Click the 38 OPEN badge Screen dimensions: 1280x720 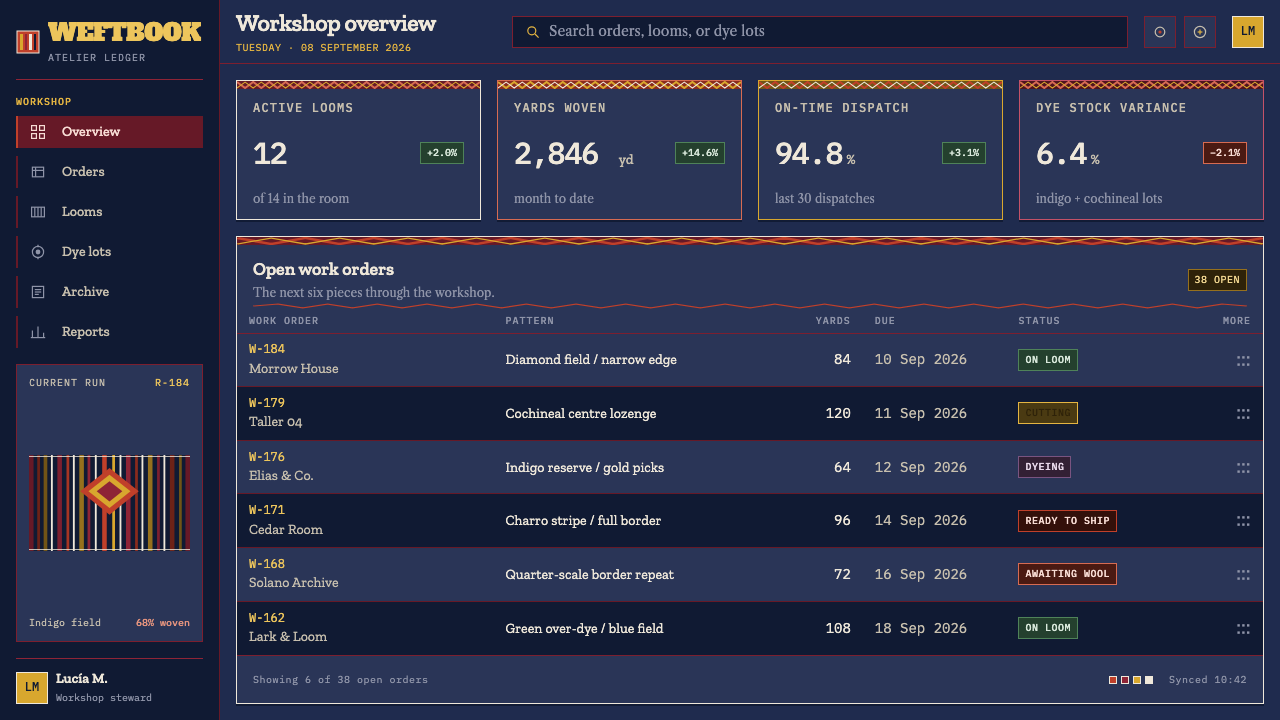[x=1217, y=280]
